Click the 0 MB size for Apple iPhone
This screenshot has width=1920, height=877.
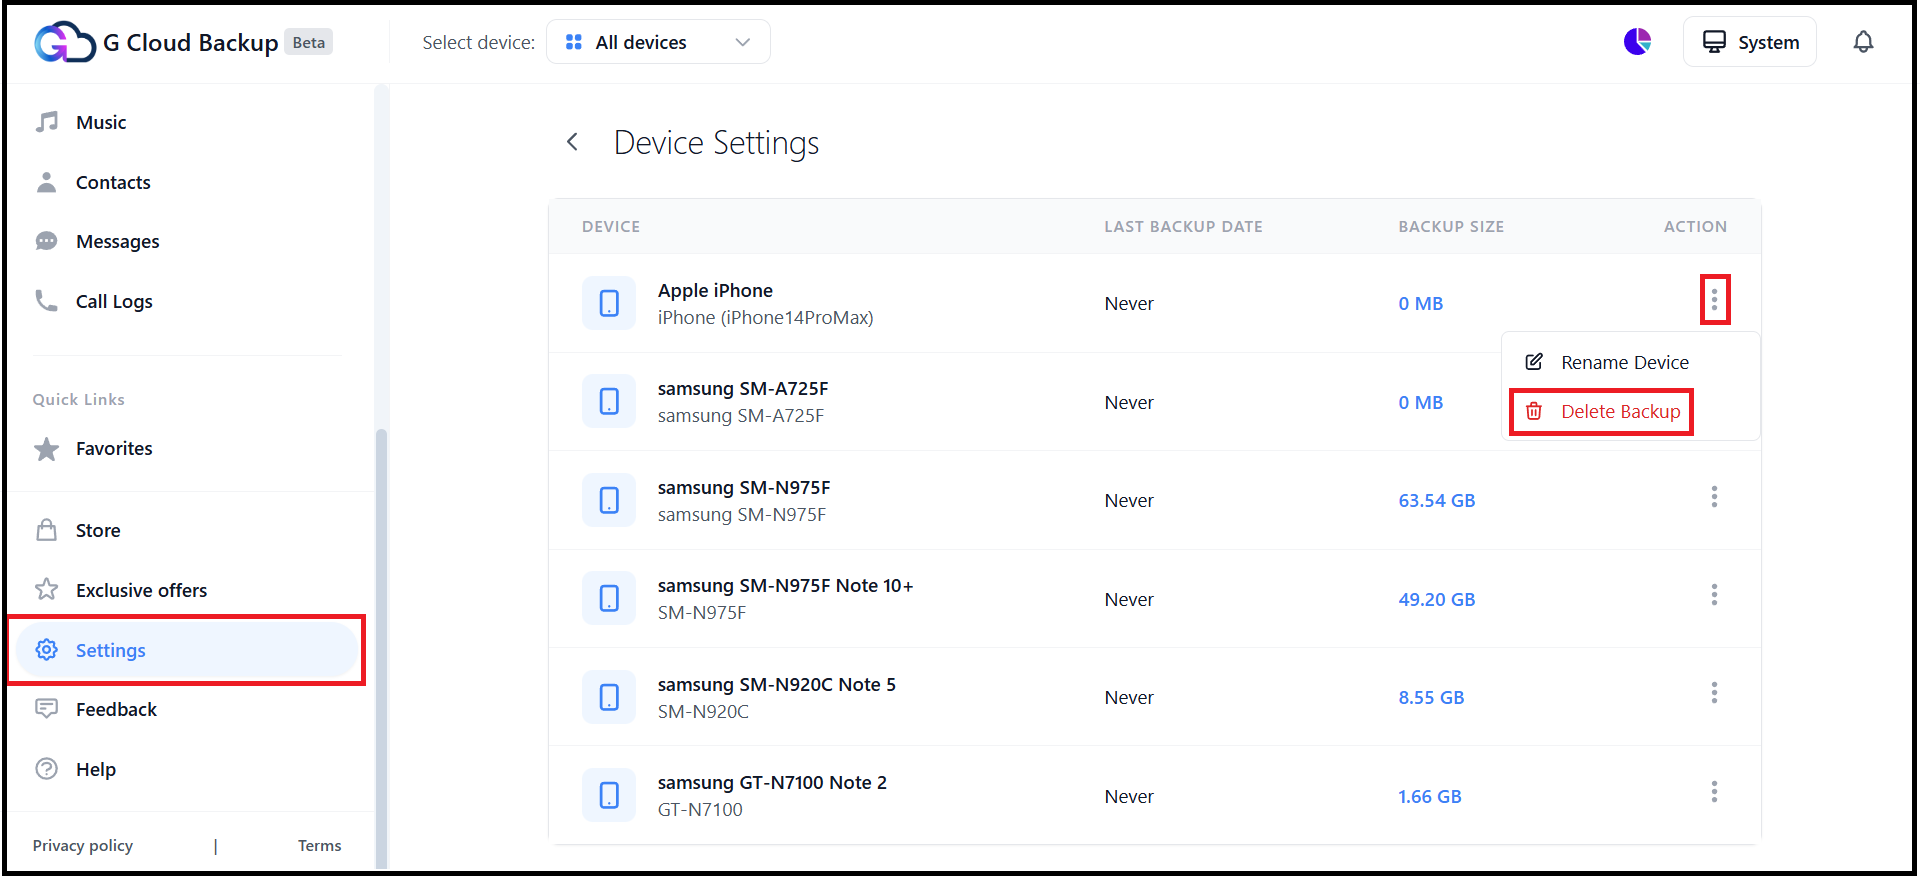pyautogui.click(x=1420, y=303)
